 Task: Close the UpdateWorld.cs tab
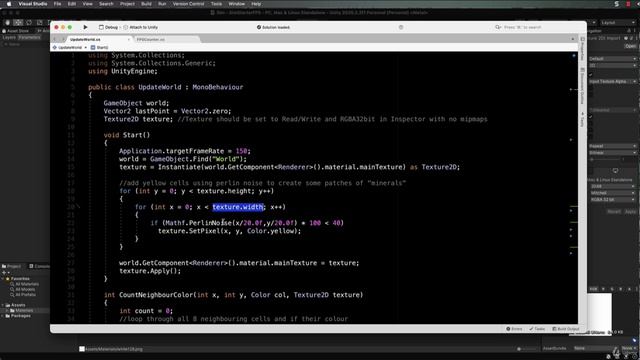tap(129, 40)
